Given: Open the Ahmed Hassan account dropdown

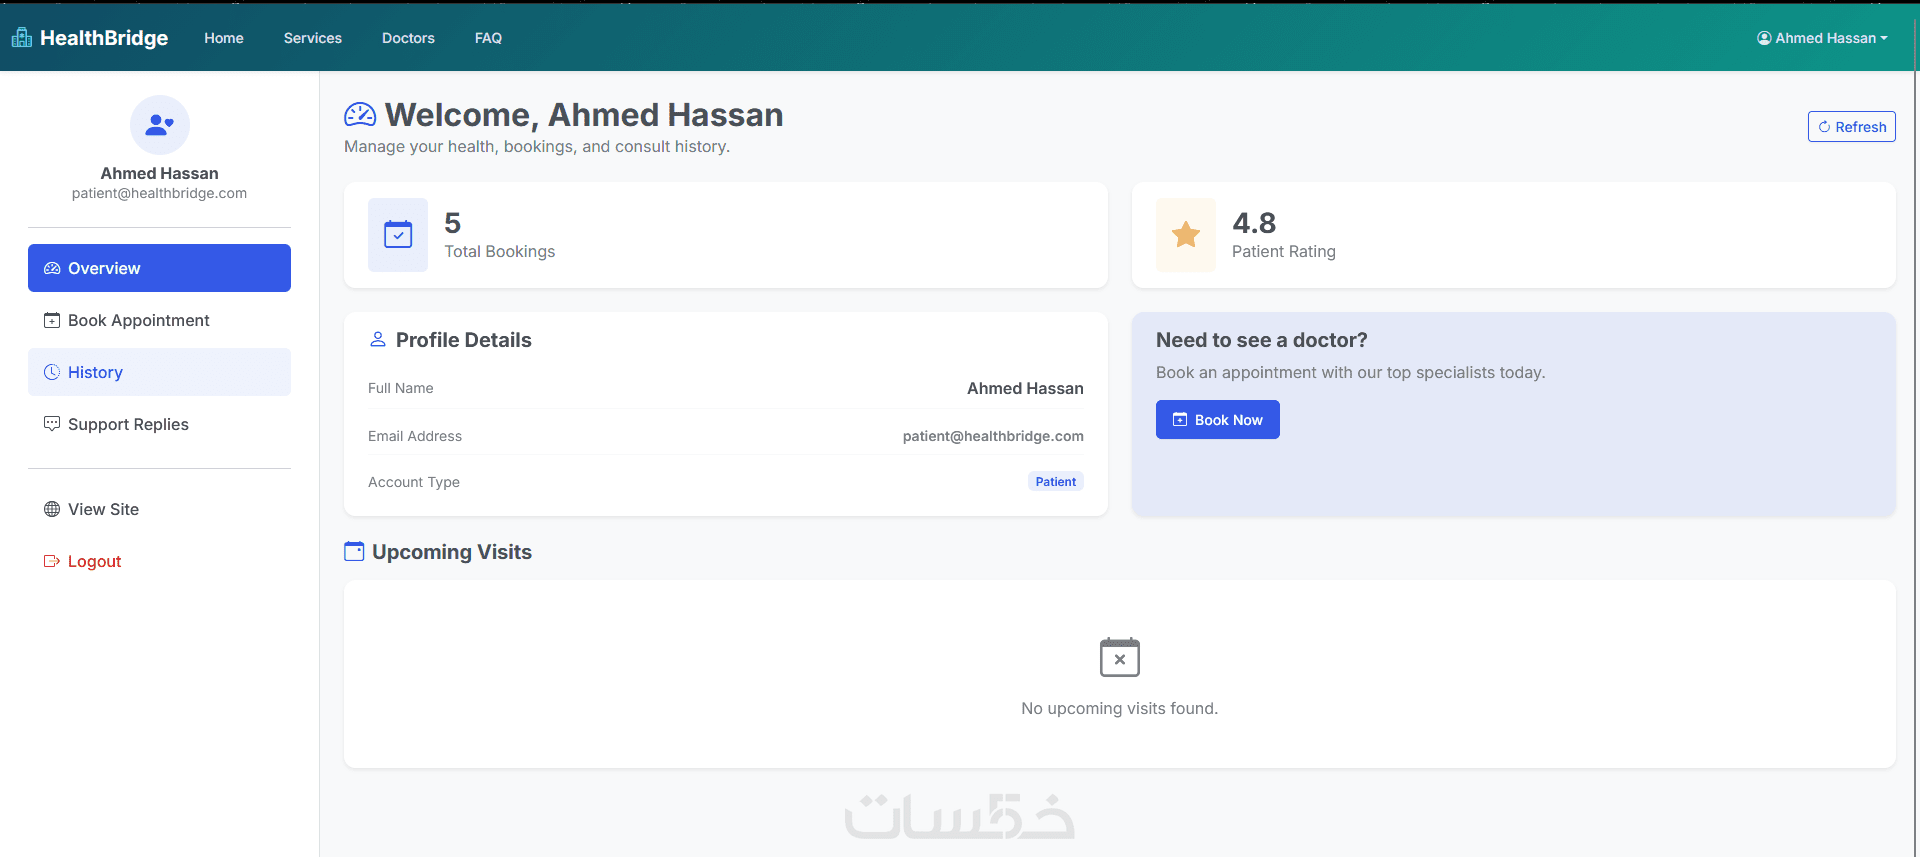Looking at the screenshot, I should [x=1822, y=38].
